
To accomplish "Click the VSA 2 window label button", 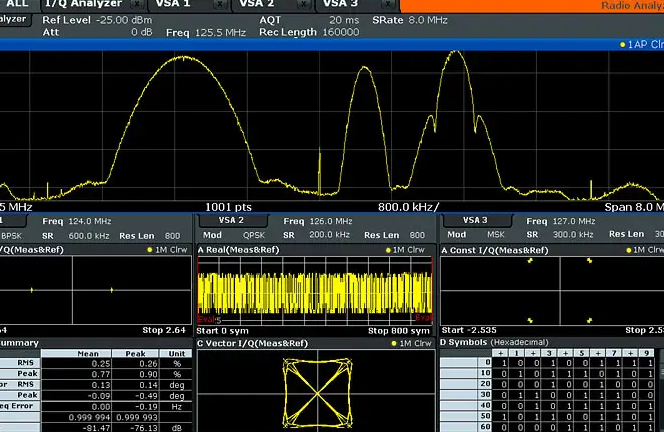I will tap(232, 220).
